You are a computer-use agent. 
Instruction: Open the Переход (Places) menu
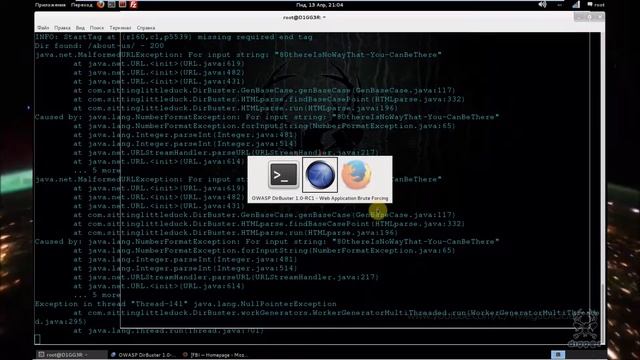pyautogui.click(x=82, y=5)
